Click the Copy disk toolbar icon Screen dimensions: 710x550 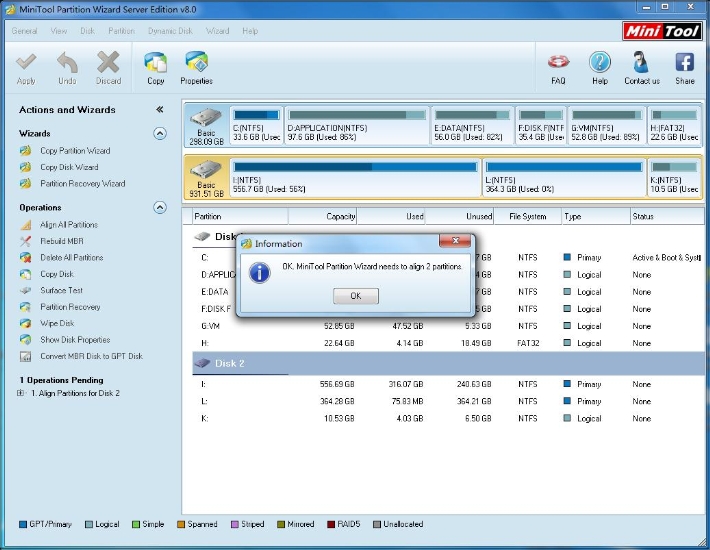click(x=155, y=64)
